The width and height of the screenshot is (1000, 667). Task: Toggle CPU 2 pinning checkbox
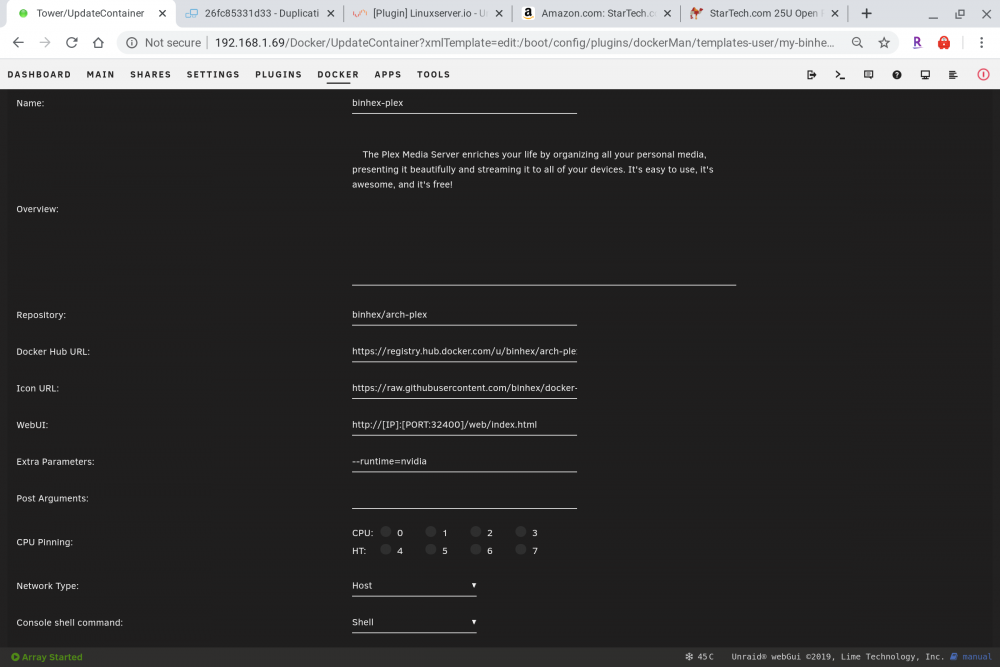[x=476, y=531]
